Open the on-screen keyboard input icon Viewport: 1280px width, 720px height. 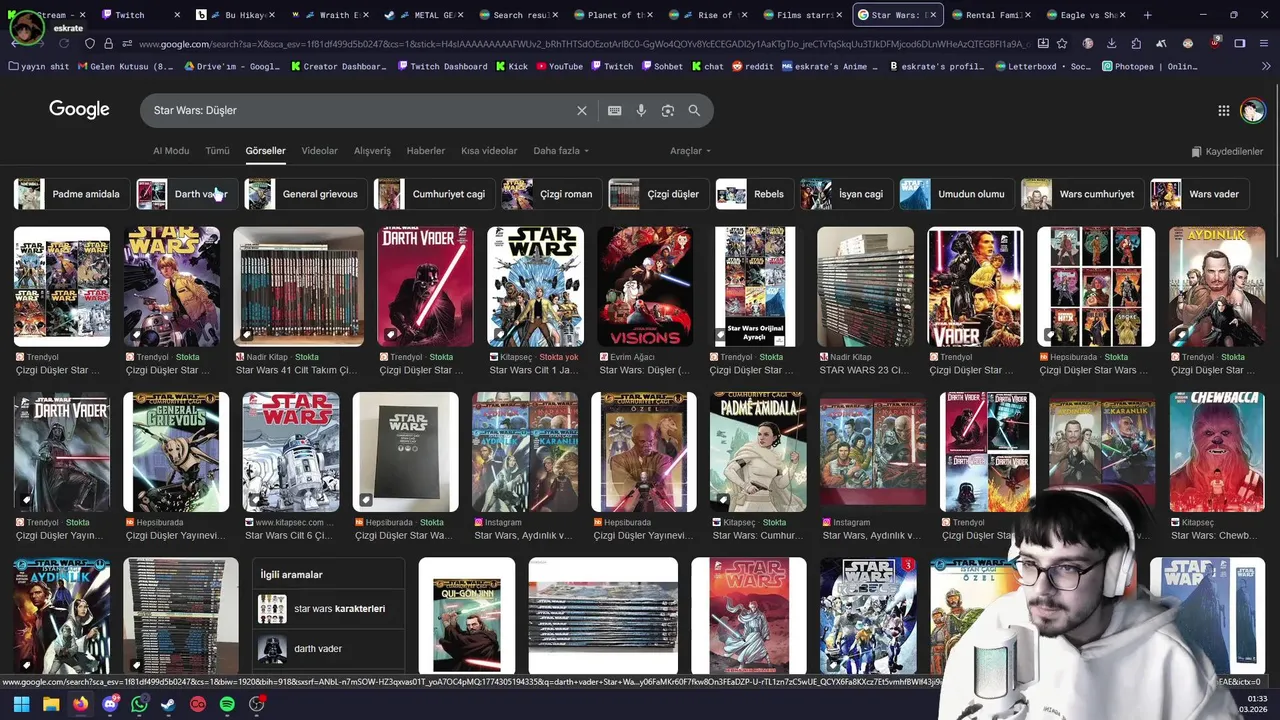[614, 111]
